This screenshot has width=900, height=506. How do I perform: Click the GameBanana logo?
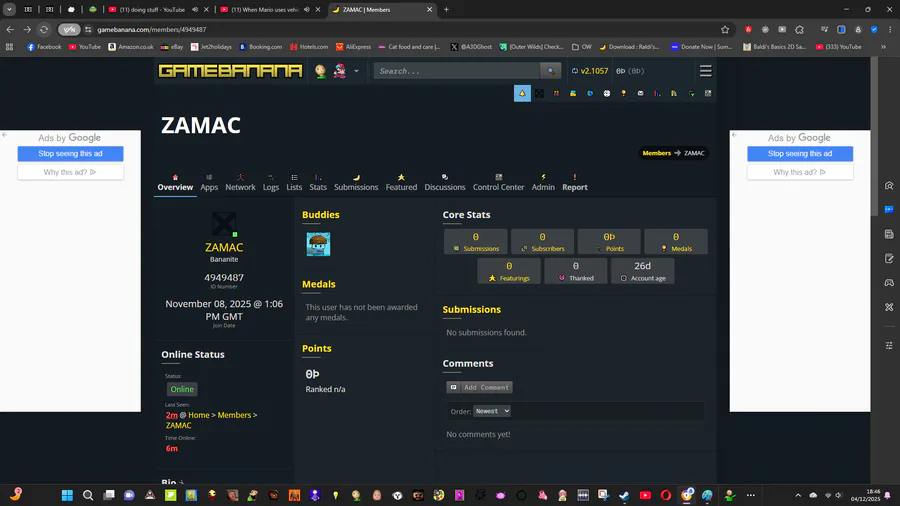(x=230, y=71)
